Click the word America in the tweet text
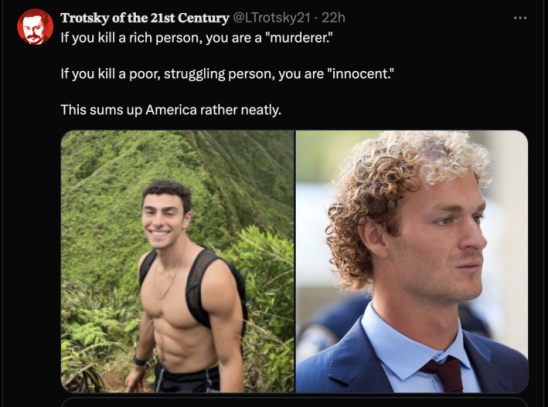This screenshot has height=407, width=548. tap(171, 110)
